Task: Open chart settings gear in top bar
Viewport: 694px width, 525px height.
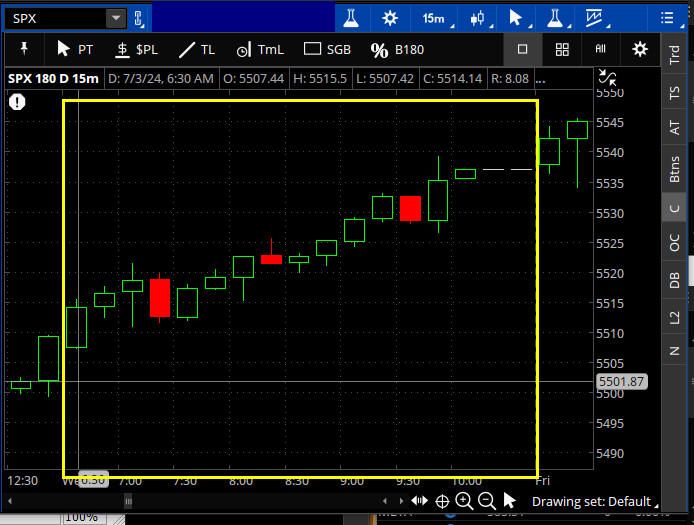Action: pos(390,18)
